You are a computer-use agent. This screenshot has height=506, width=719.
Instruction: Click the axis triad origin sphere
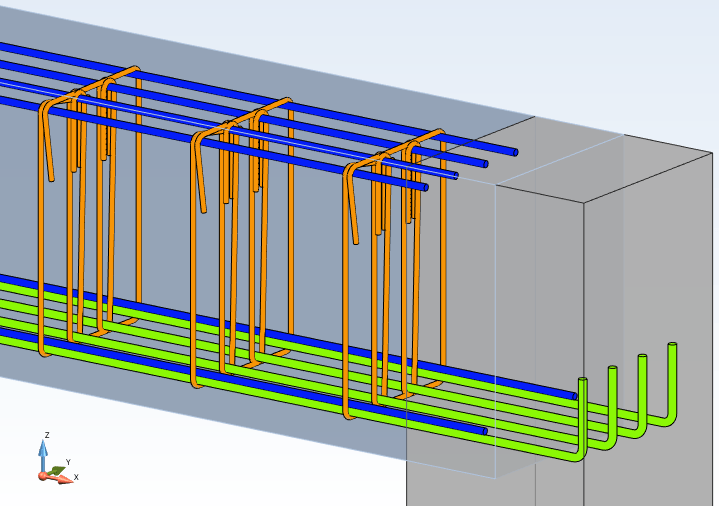43,475
